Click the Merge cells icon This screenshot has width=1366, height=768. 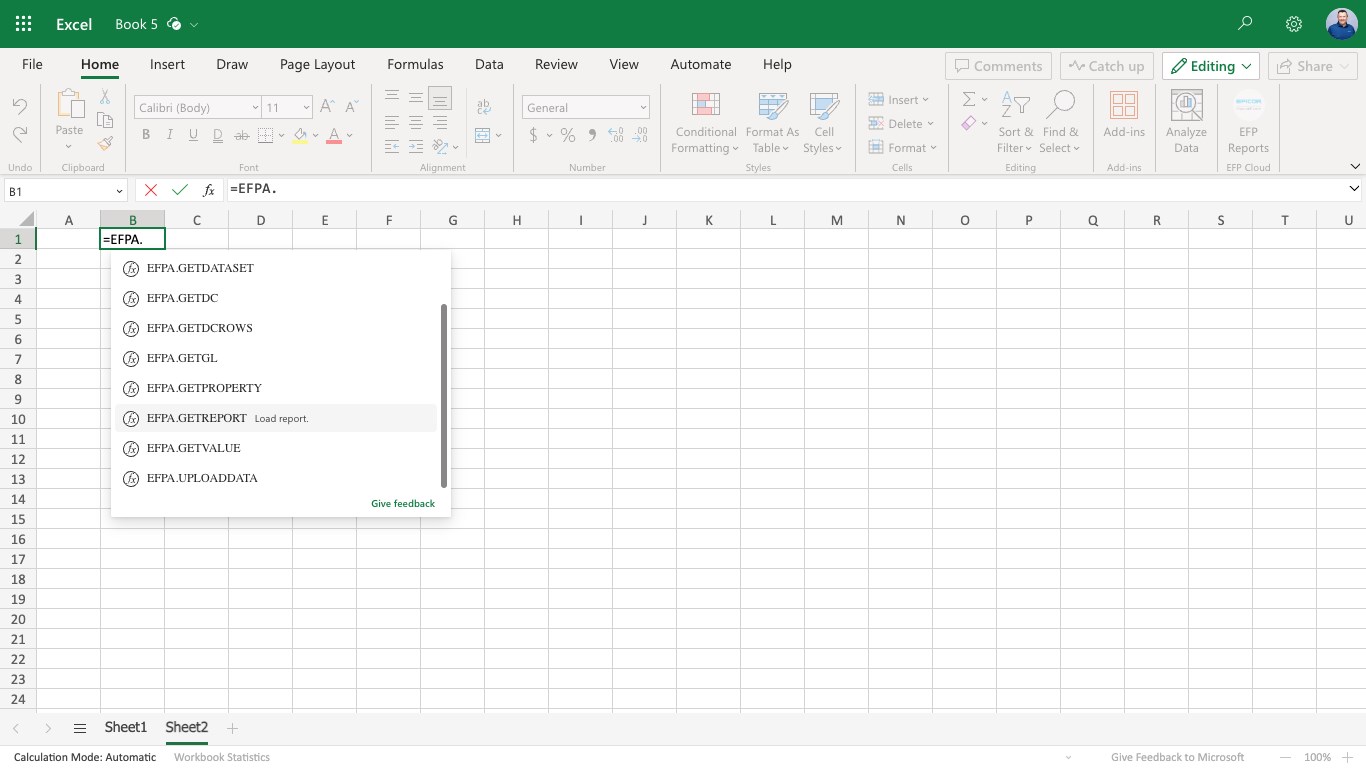pyautogui.click(x=483, y=135)
